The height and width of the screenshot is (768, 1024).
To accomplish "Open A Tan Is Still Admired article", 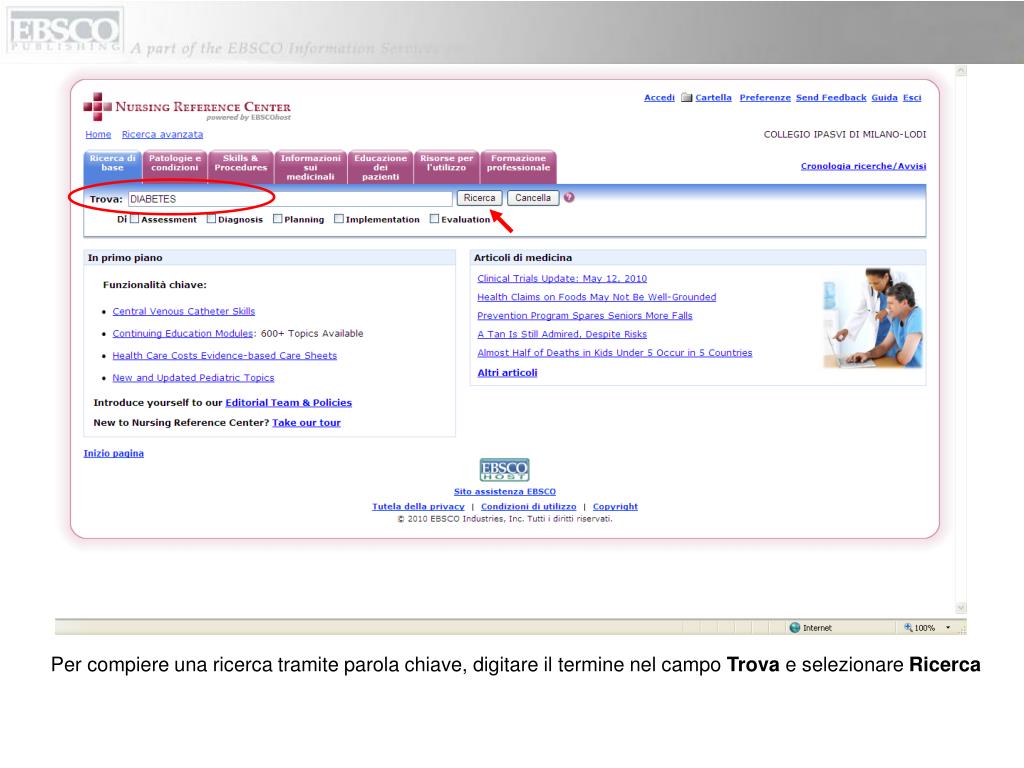I will (x=562, y=334).
